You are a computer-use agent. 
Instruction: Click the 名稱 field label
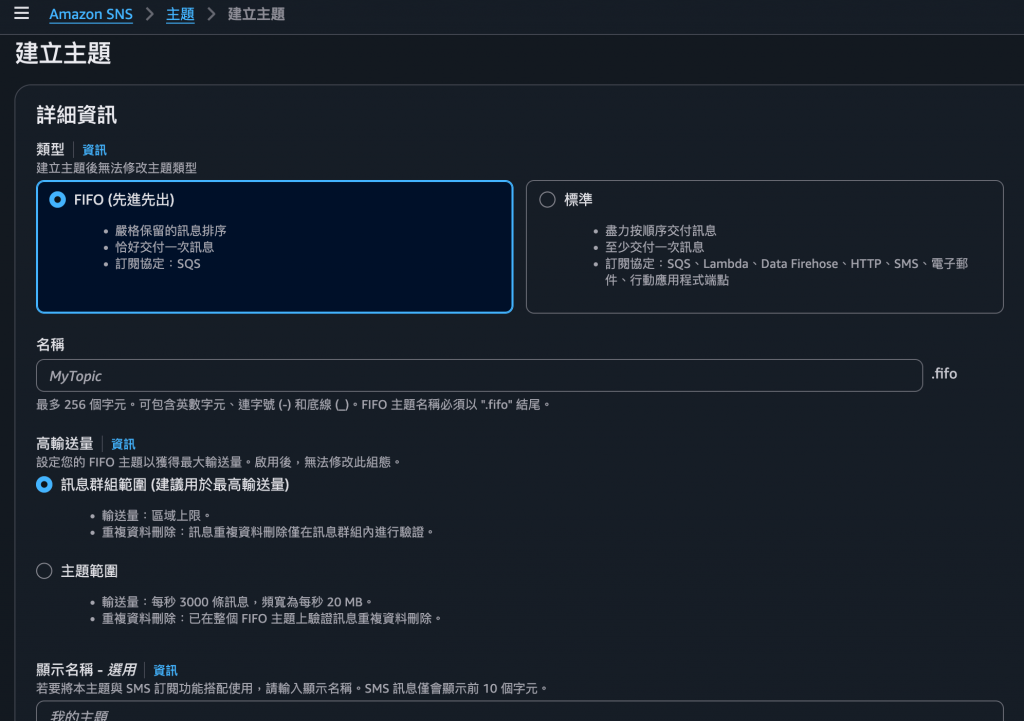point(50,345)
